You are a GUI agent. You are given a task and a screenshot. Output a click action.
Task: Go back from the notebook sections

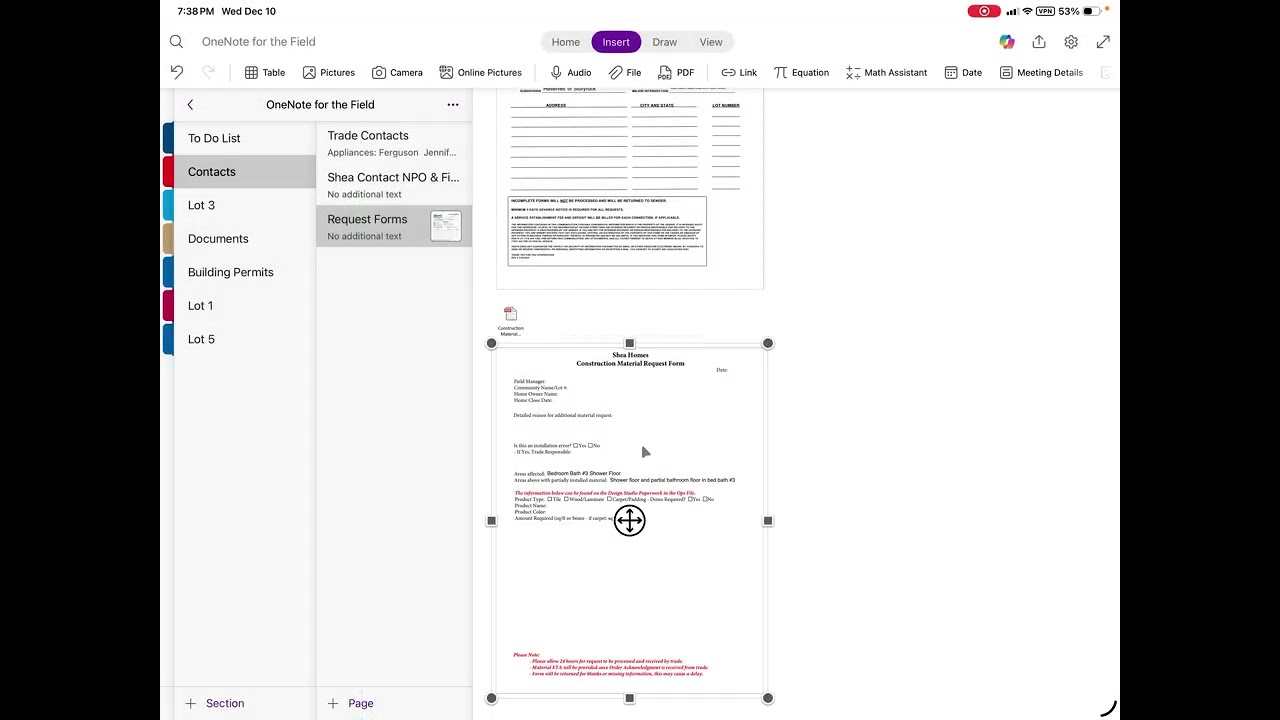[190, 104]
